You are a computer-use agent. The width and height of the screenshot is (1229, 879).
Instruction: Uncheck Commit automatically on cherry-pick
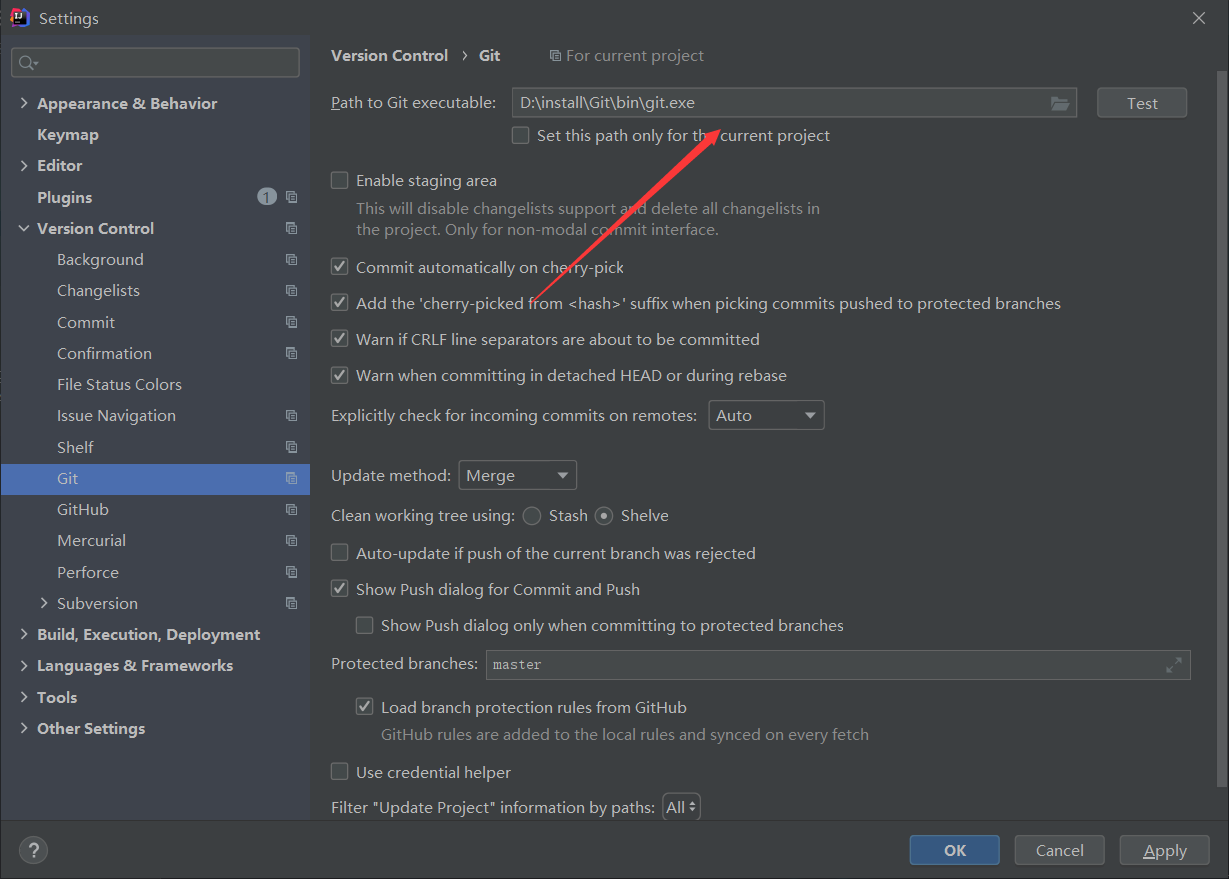point(340,267)
